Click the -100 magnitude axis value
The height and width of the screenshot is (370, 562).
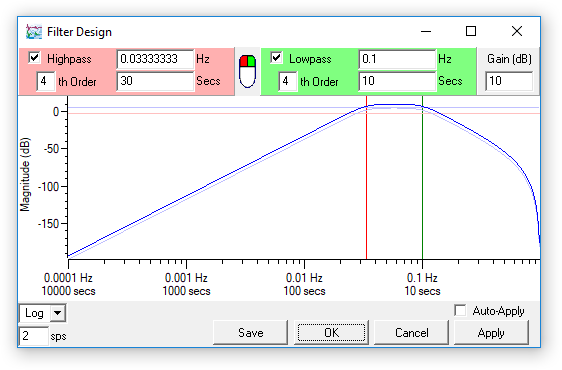click(48, 186)
